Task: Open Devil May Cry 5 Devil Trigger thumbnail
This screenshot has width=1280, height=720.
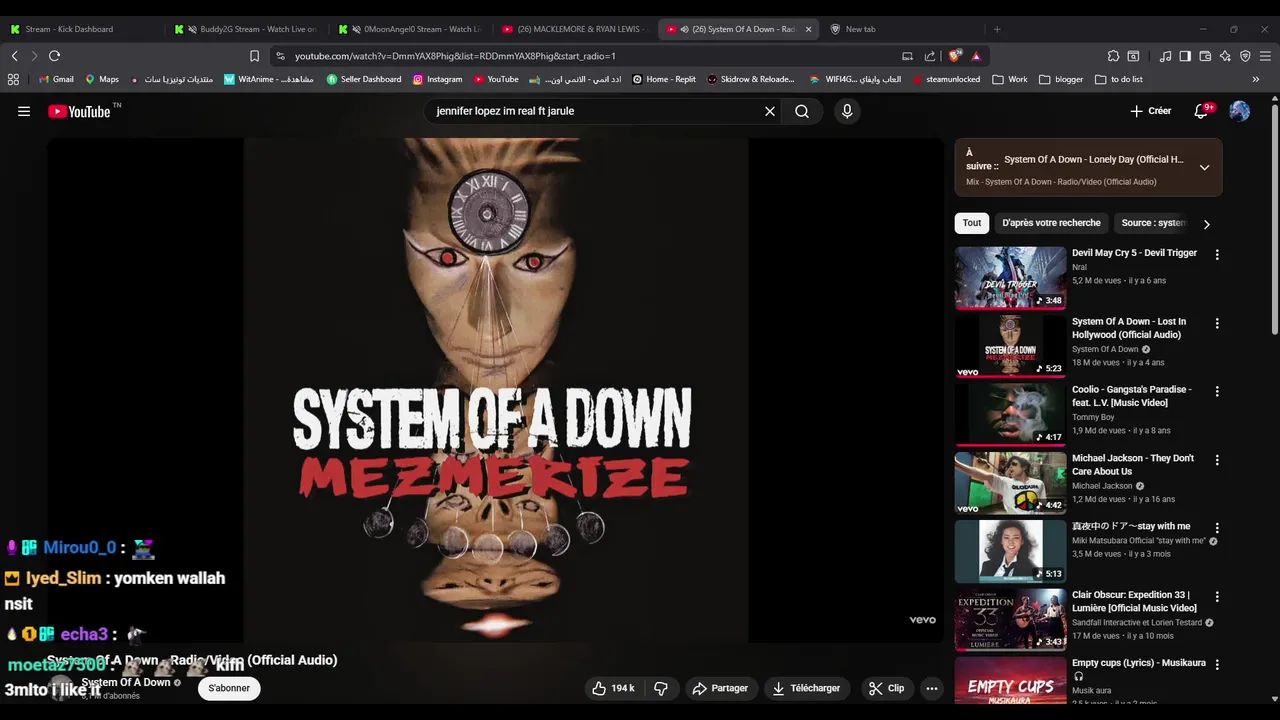Action: [1010, 278]
